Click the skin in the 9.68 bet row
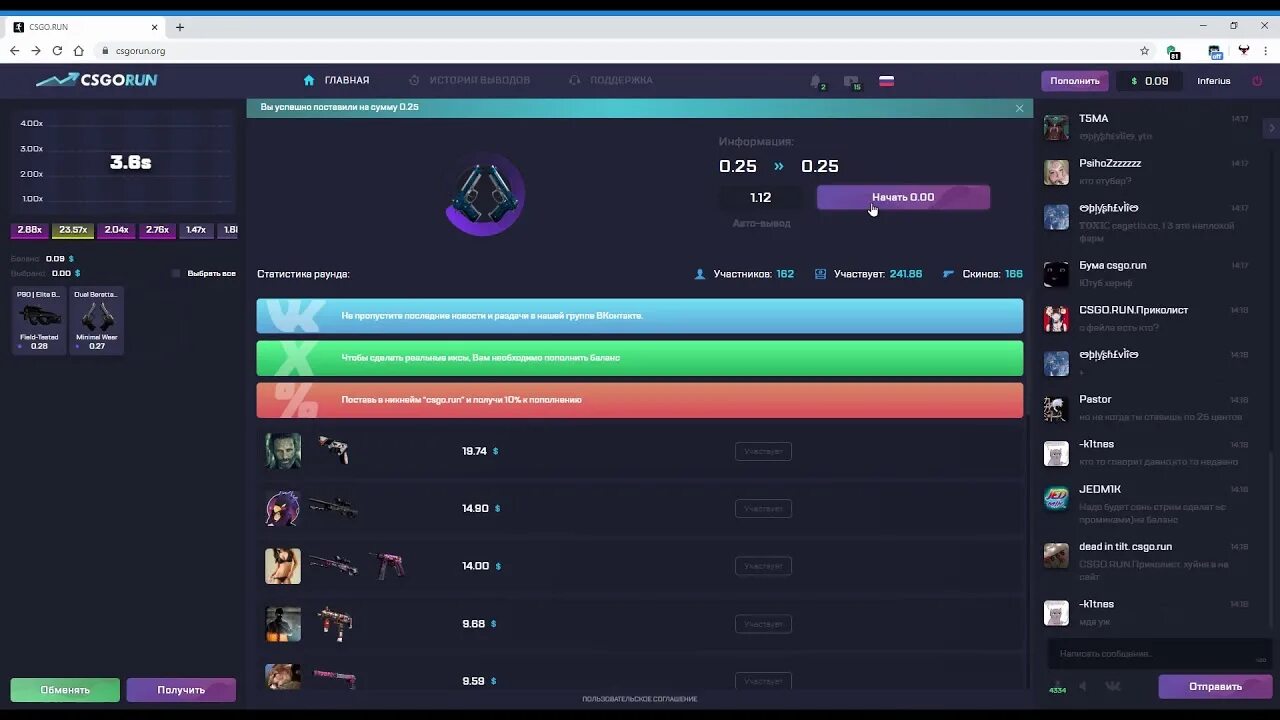 coord(335,623)
